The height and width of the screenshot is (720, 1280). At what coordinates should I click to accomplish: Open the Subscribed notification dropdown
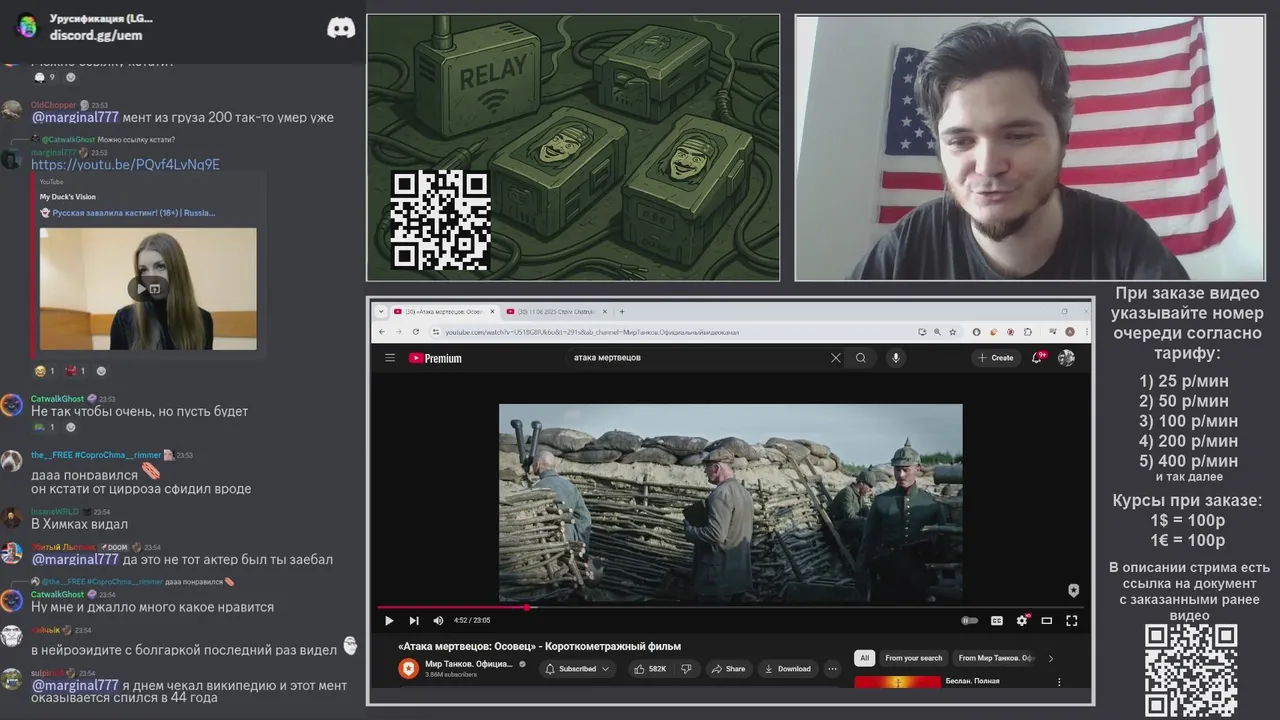point(577,669)
